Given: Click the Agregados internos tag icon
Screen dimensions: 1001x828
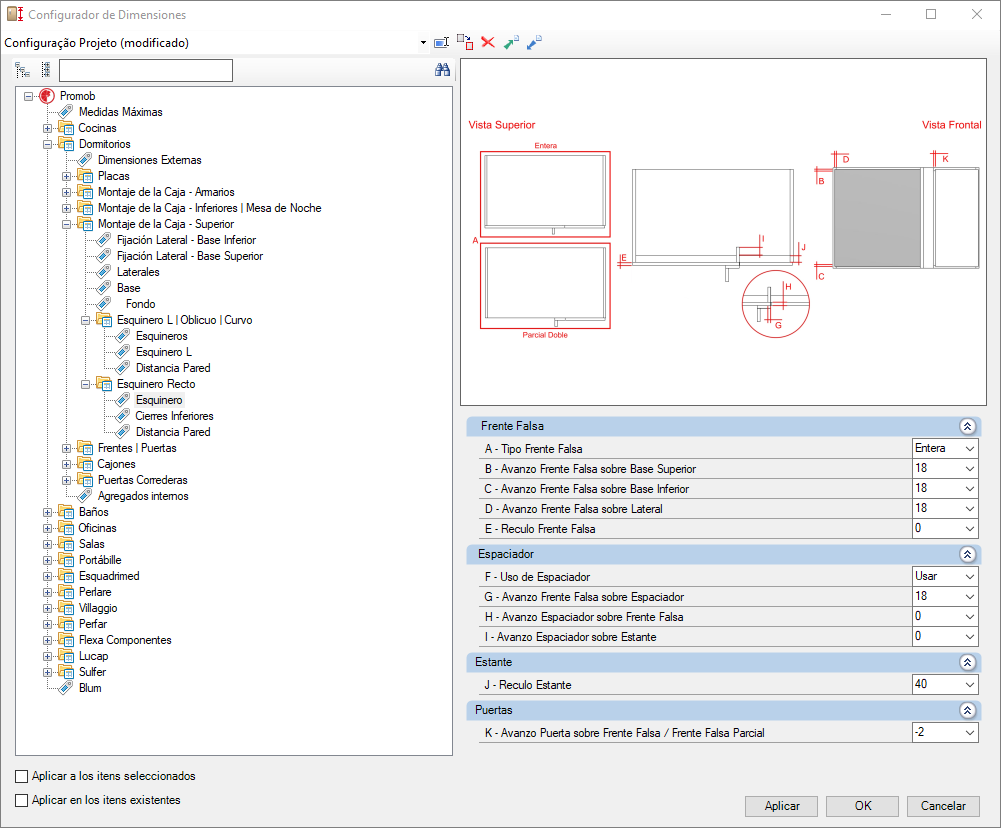Looking at the screenshot, I should (x=85, y=495).
